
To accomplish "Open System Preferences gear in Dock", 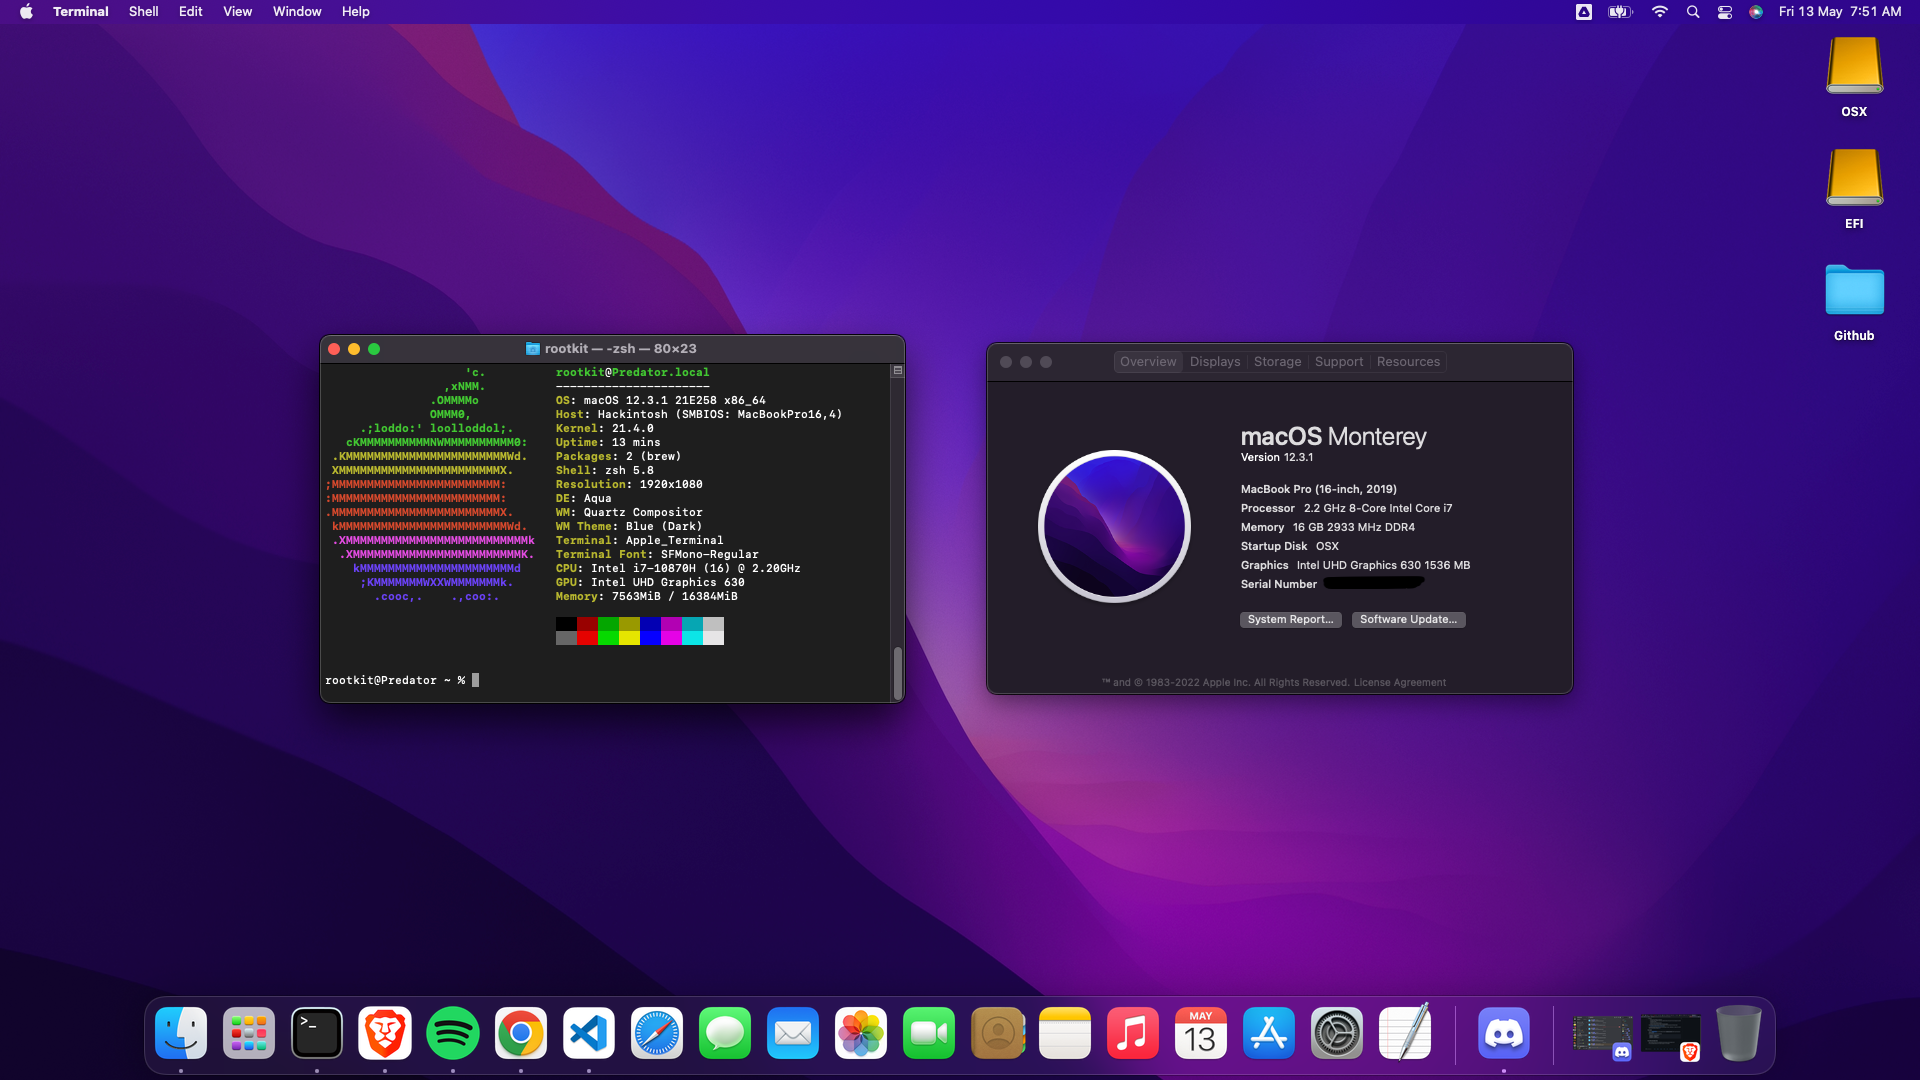I will click(1337, 1033).
